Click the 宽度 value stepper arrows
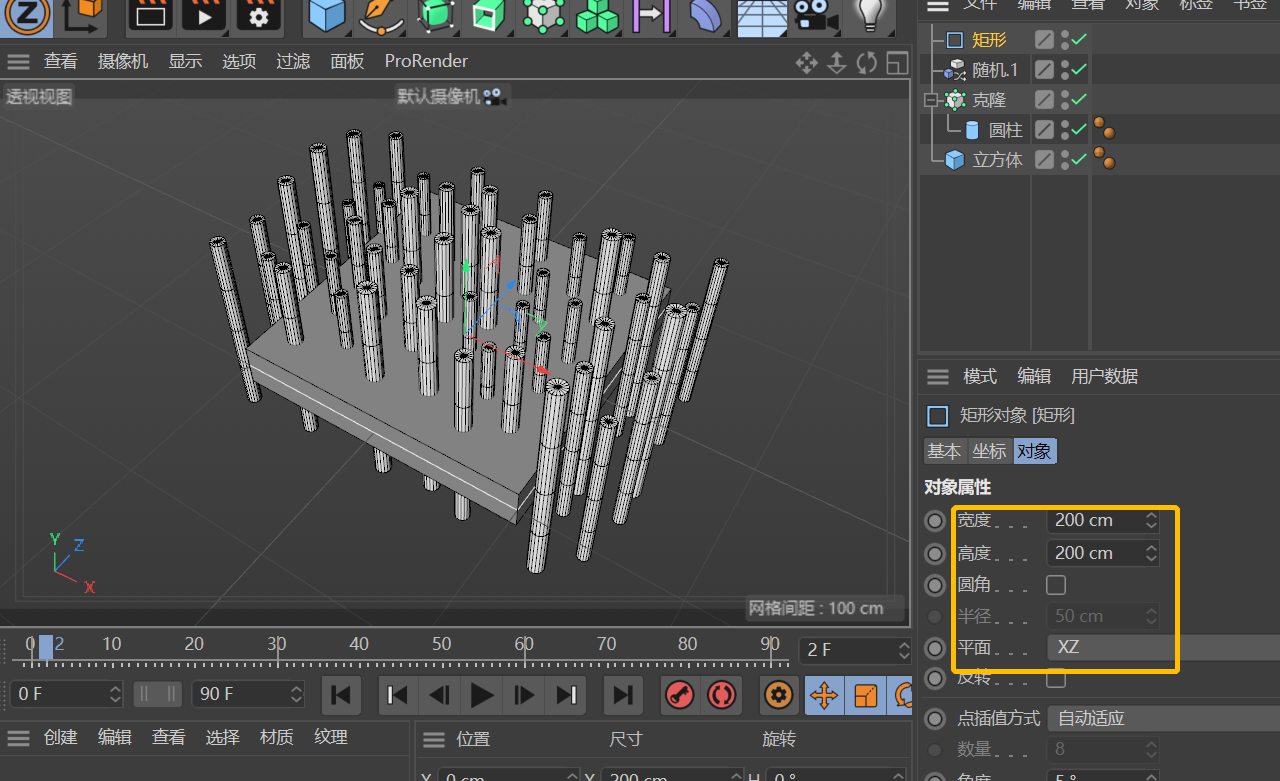The image size is (1280, 781). [x=1151, y=520]
